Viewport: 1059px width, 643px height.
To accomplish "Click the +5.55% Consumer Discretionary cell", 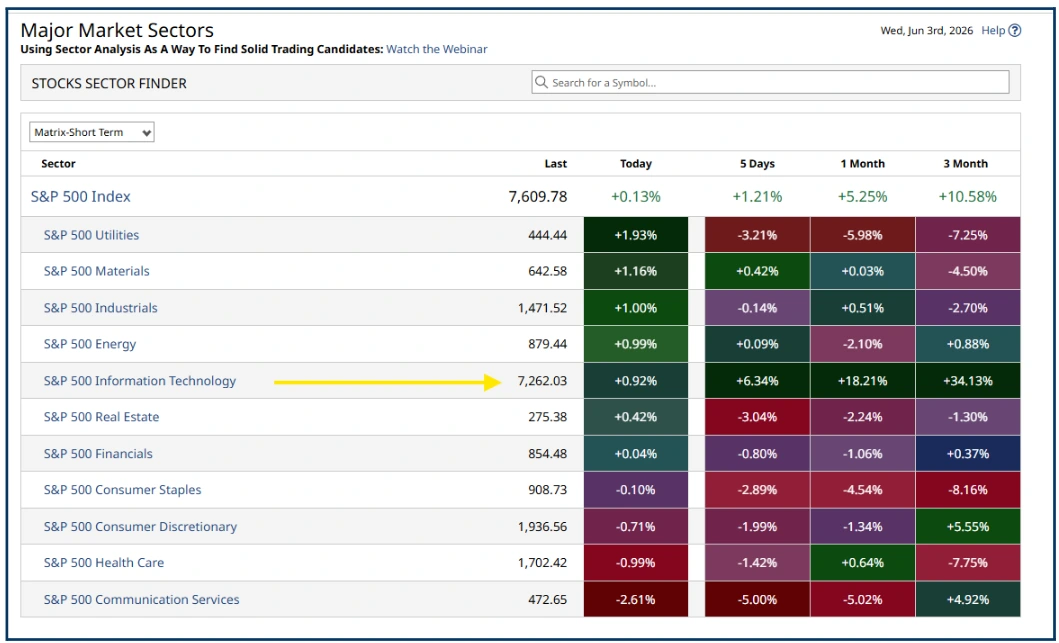I will [968, 527].
